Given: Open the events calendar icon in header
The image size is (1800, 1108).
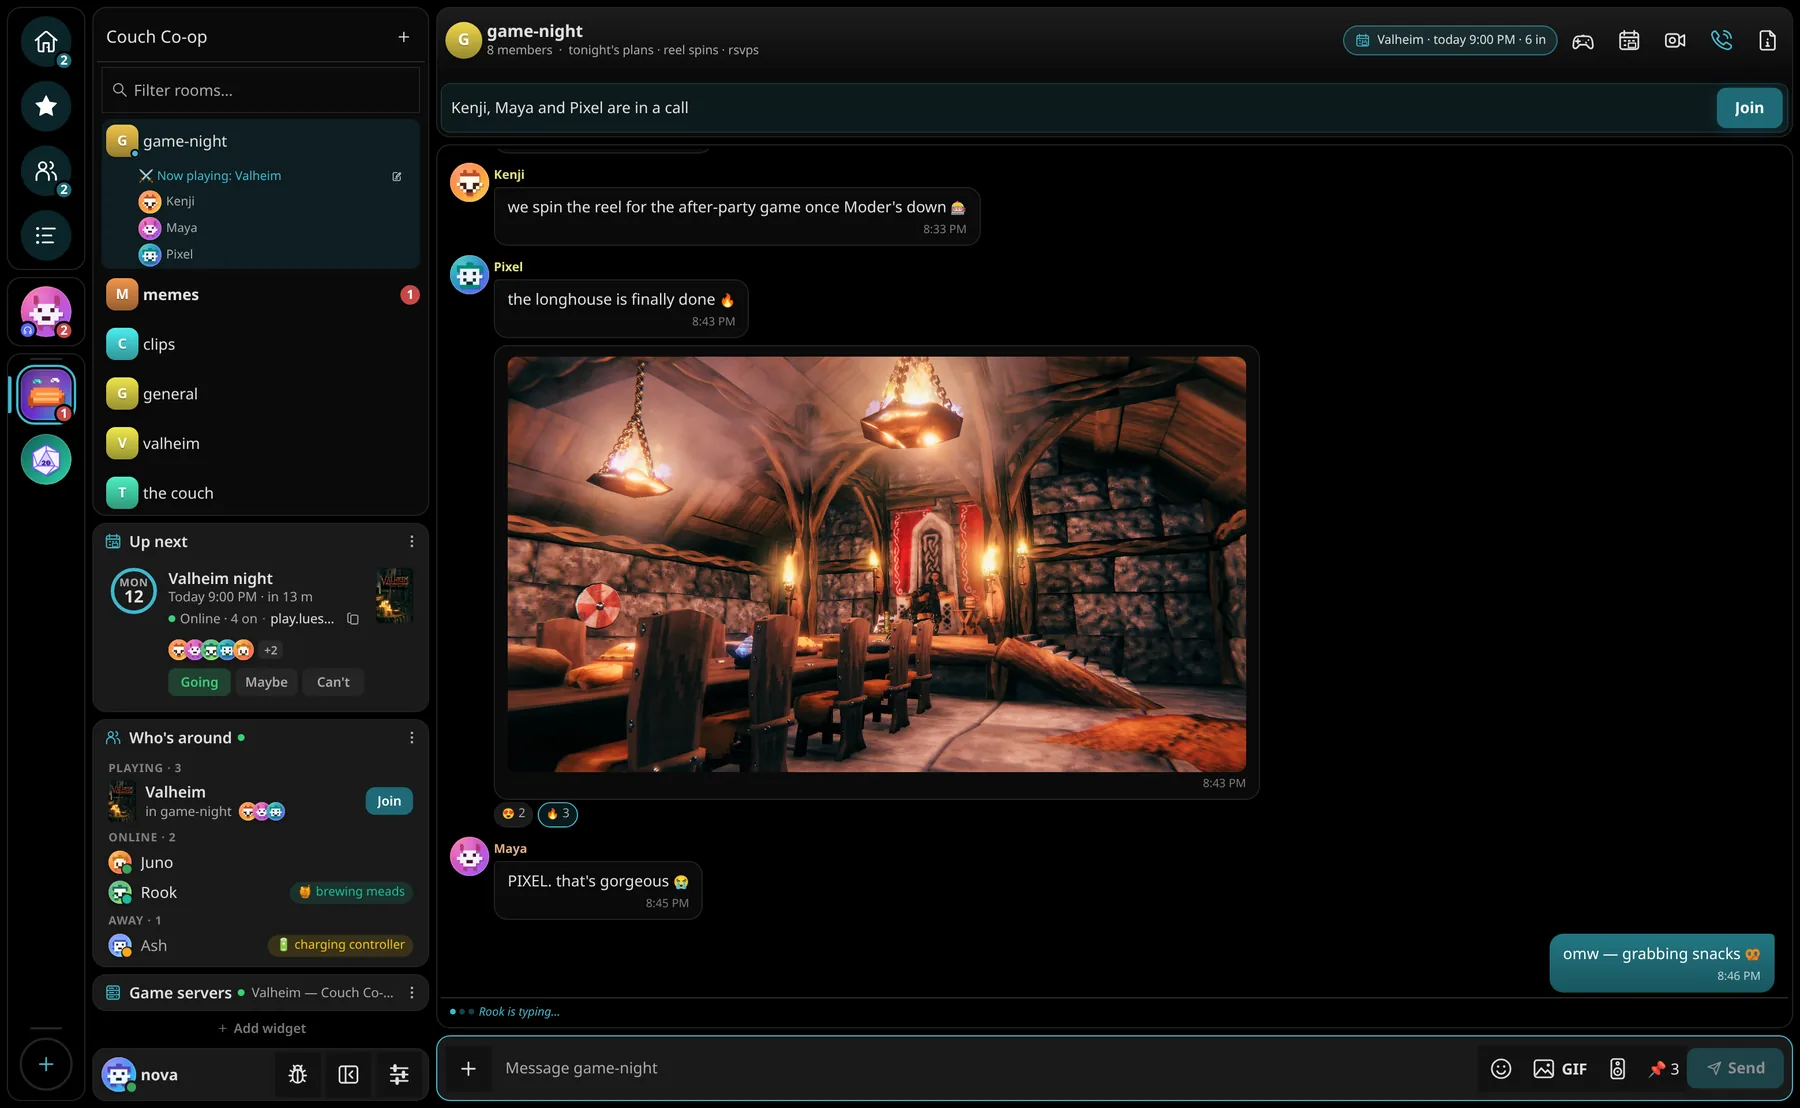Looking at the screenshot, I should (1629, 41).
